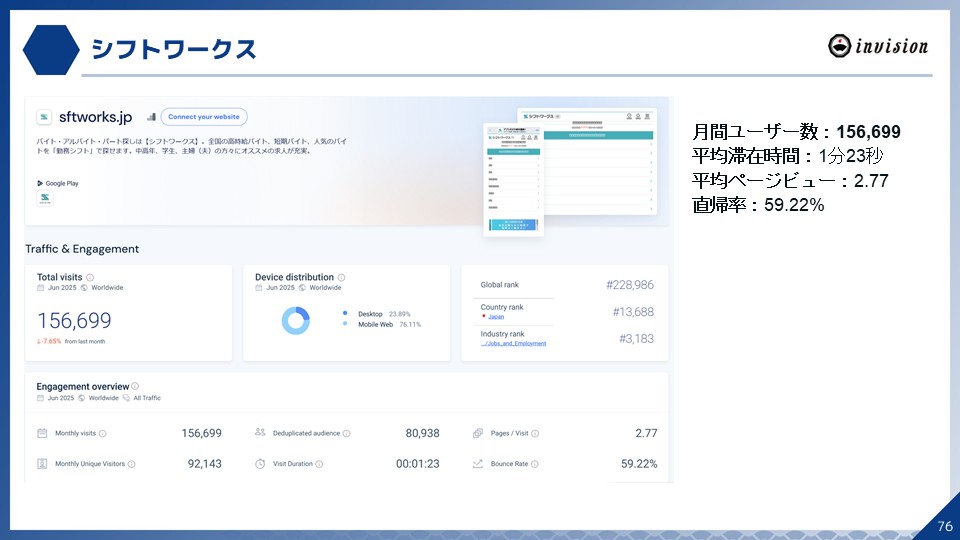Image resolution: width=960 pixels, height=540 pixels.
Task: Open the mobile site preview thumbnail
Action: pos(513,179)
